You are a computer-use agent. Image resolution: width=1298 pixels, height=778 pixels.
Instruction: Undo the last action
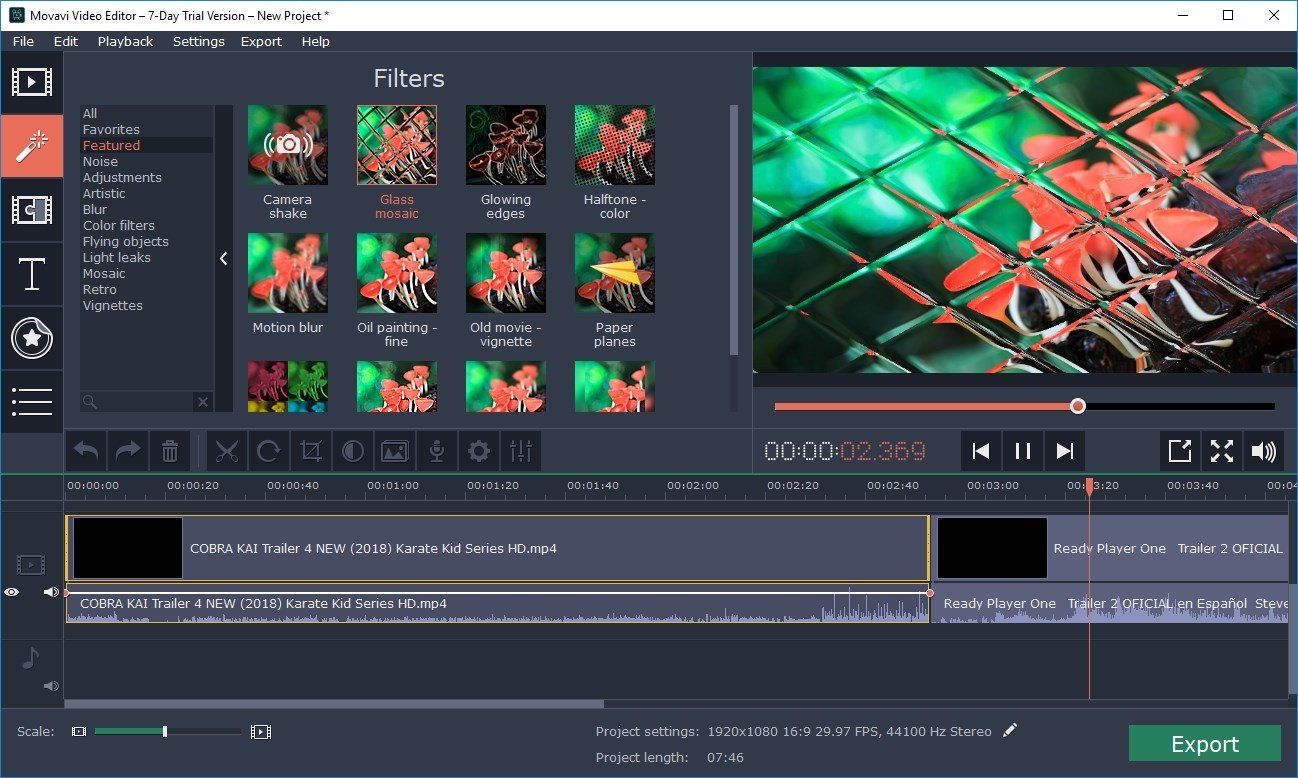click(x=85, y=450)
